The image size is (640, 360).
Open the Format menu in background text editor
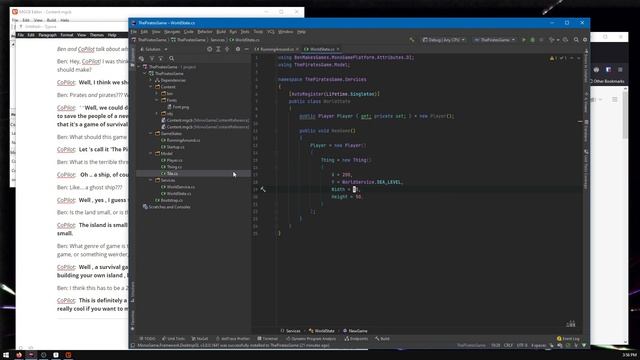(67, 35)
